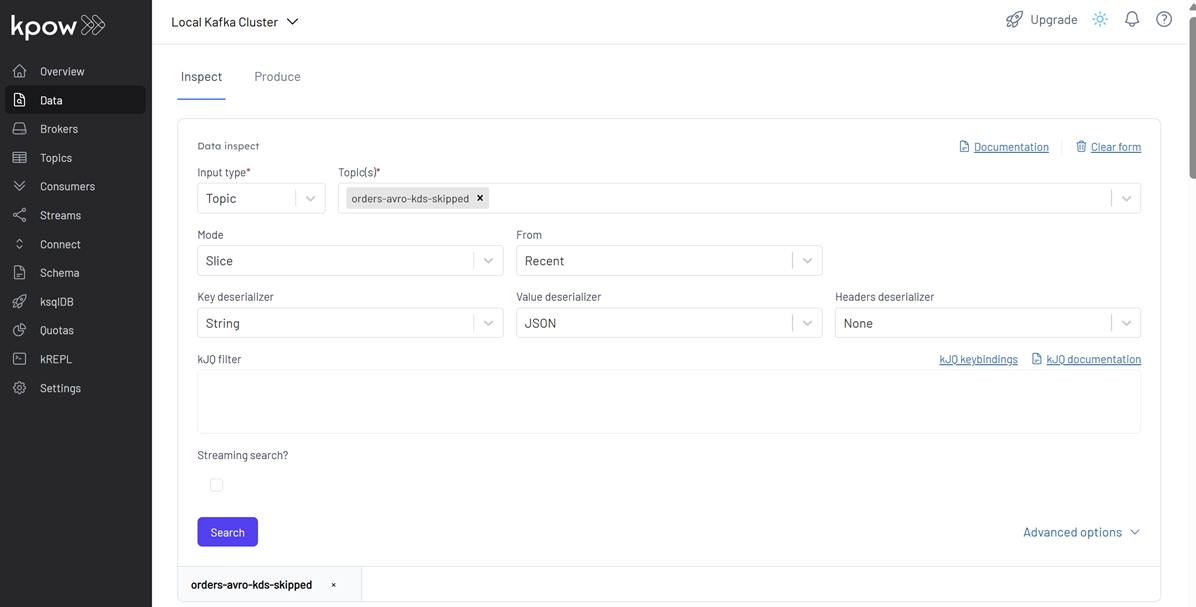The width and height of the screenshot is (1196, 607).
Task: Open kJQ keybindings link
Action: tap(979, 359)
